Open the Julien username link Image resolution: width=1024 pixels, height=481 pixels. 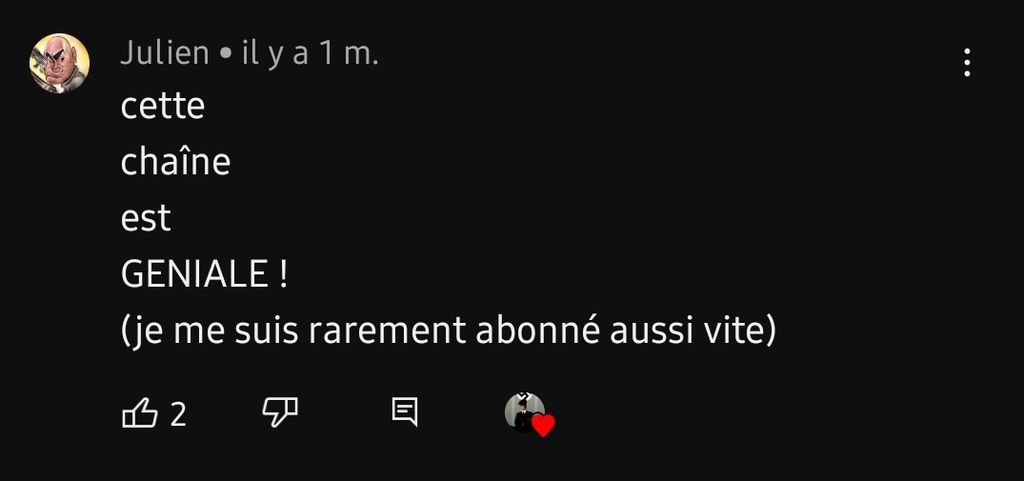(165, 54)
